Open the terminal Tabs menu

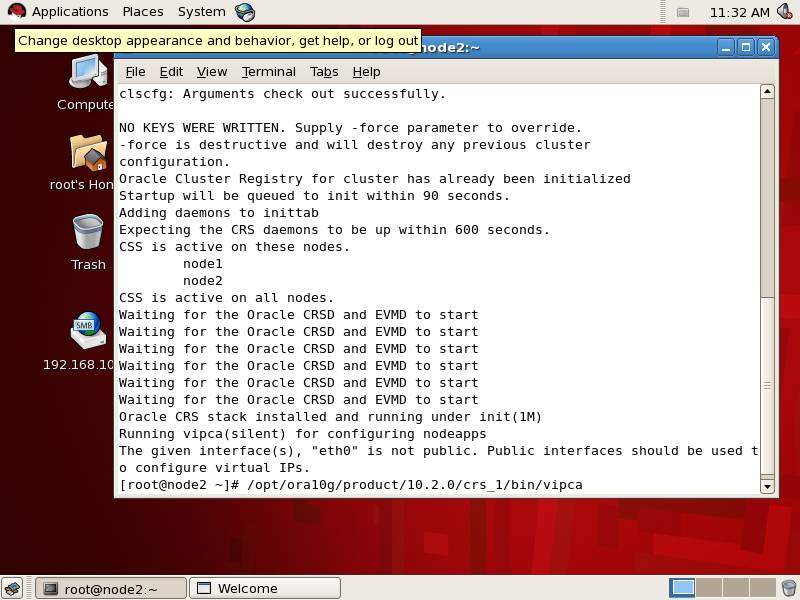[324, 72]
